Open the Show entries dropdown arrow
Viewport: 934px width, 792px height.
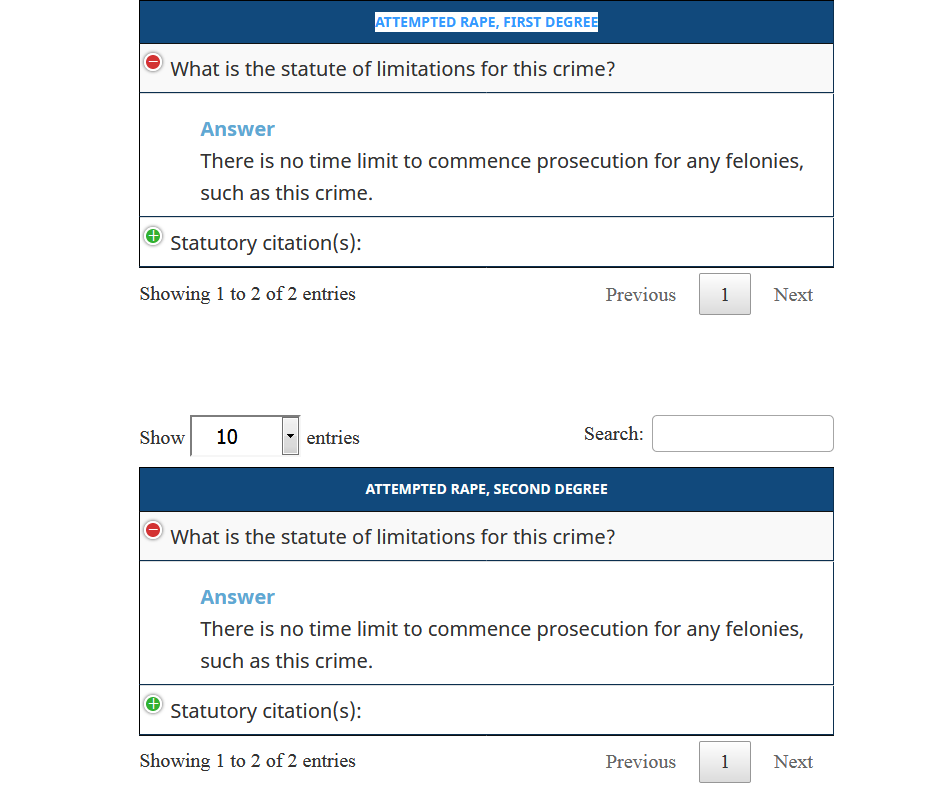[x=290, y=436]
